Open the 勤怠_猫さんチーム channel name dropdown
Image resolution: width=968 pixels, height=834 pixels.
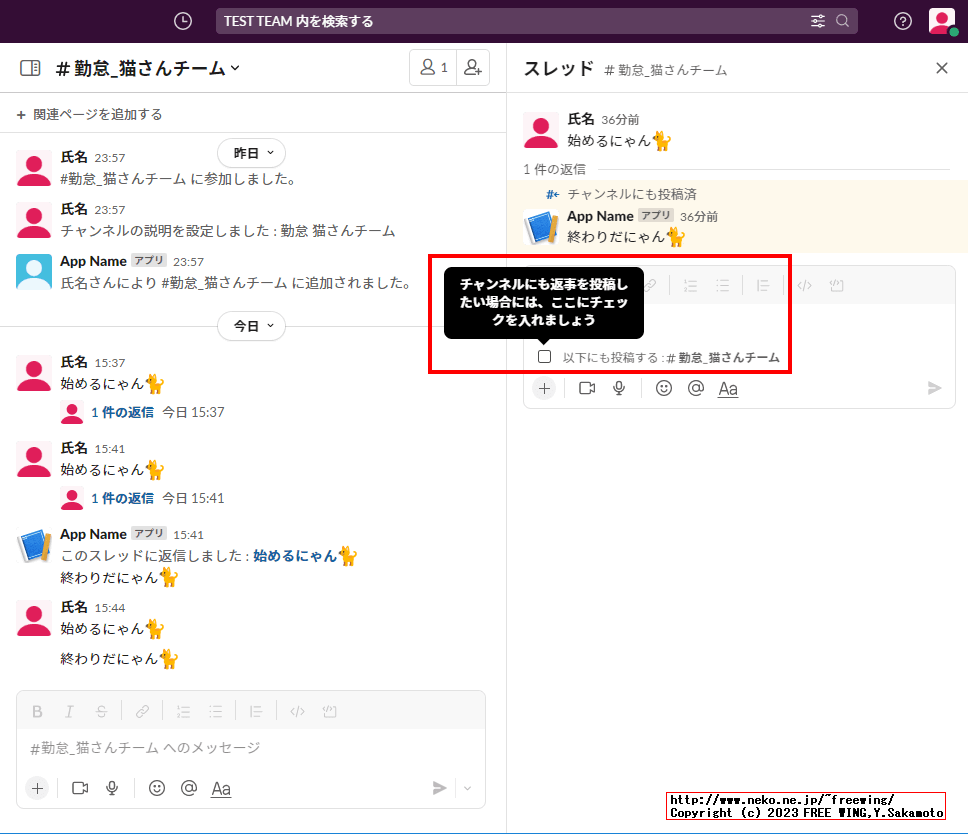pos(146,67)
